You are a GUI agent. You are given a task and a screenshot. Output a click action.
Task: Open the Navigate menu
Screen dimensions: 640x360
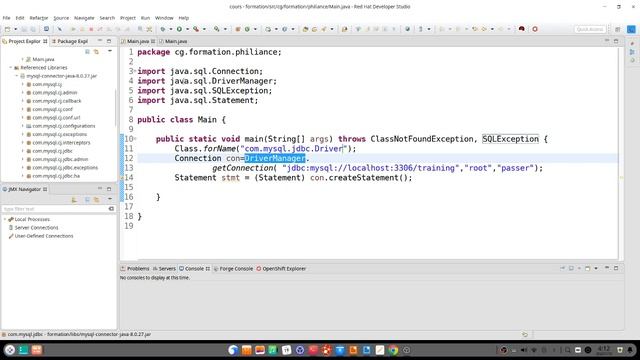click(x=84, y=18)
